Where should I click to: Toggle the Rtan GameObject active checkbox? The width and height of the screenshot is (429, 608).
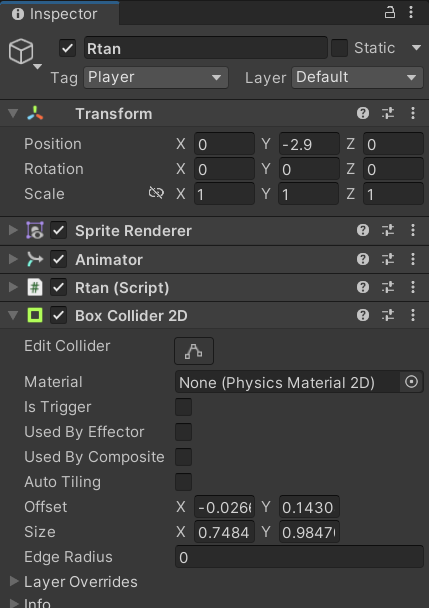click(x=67, y=48)
